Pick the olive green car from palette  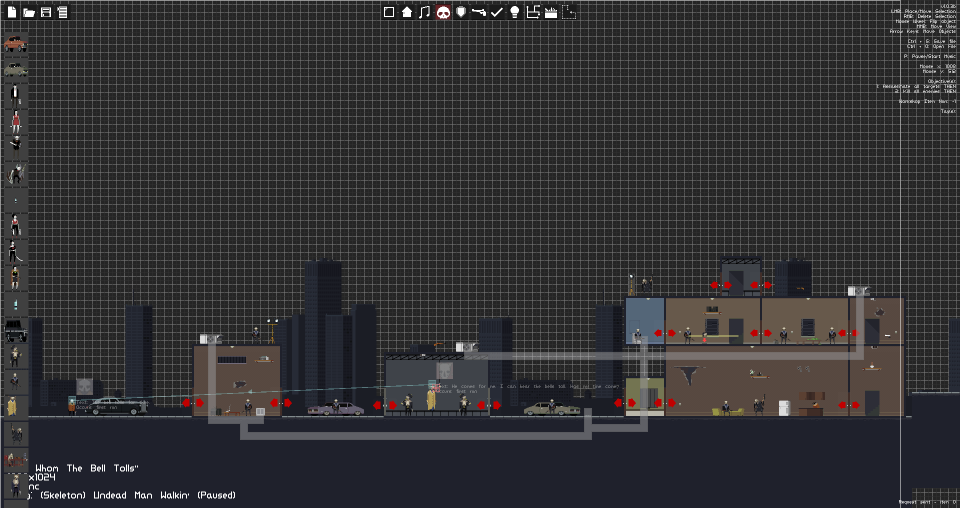(15, 70)
